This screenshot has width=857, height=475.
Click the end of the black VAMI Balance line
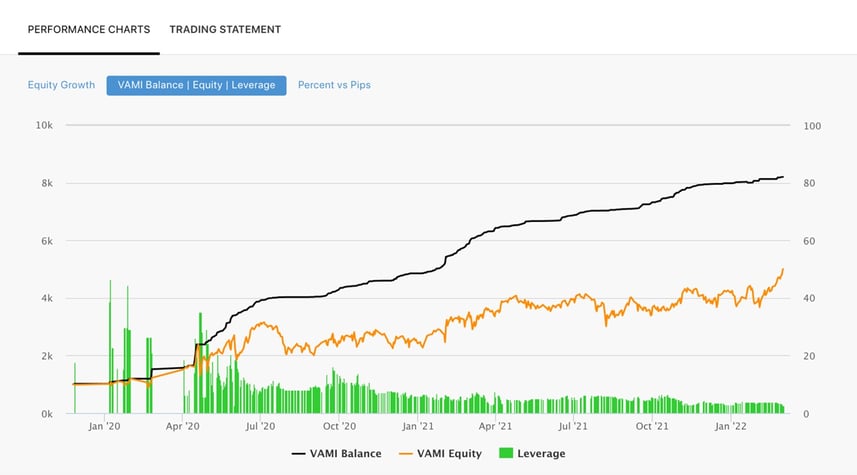(x=783, y=177)
